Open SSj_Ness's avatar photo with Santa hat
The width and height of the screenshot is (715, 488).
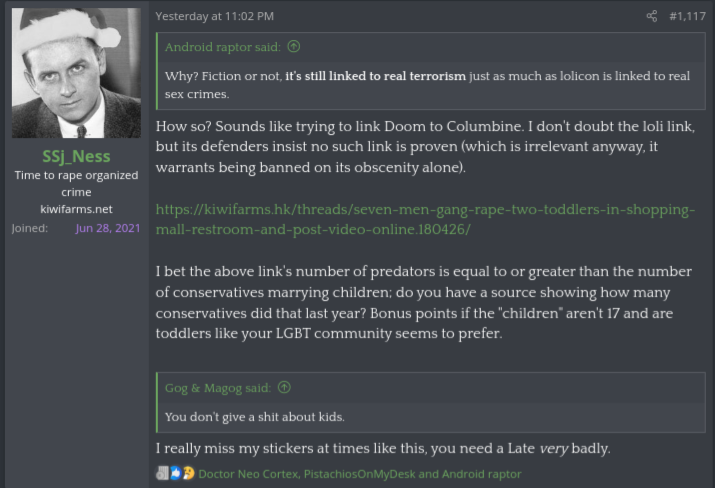tap(76, 73)
